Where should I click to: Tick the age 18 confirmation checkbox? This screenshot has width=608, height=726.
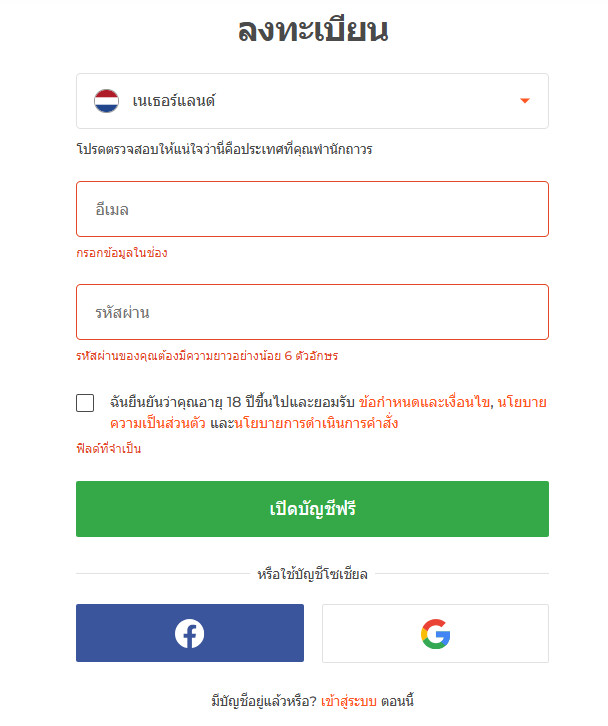[85, 403]
